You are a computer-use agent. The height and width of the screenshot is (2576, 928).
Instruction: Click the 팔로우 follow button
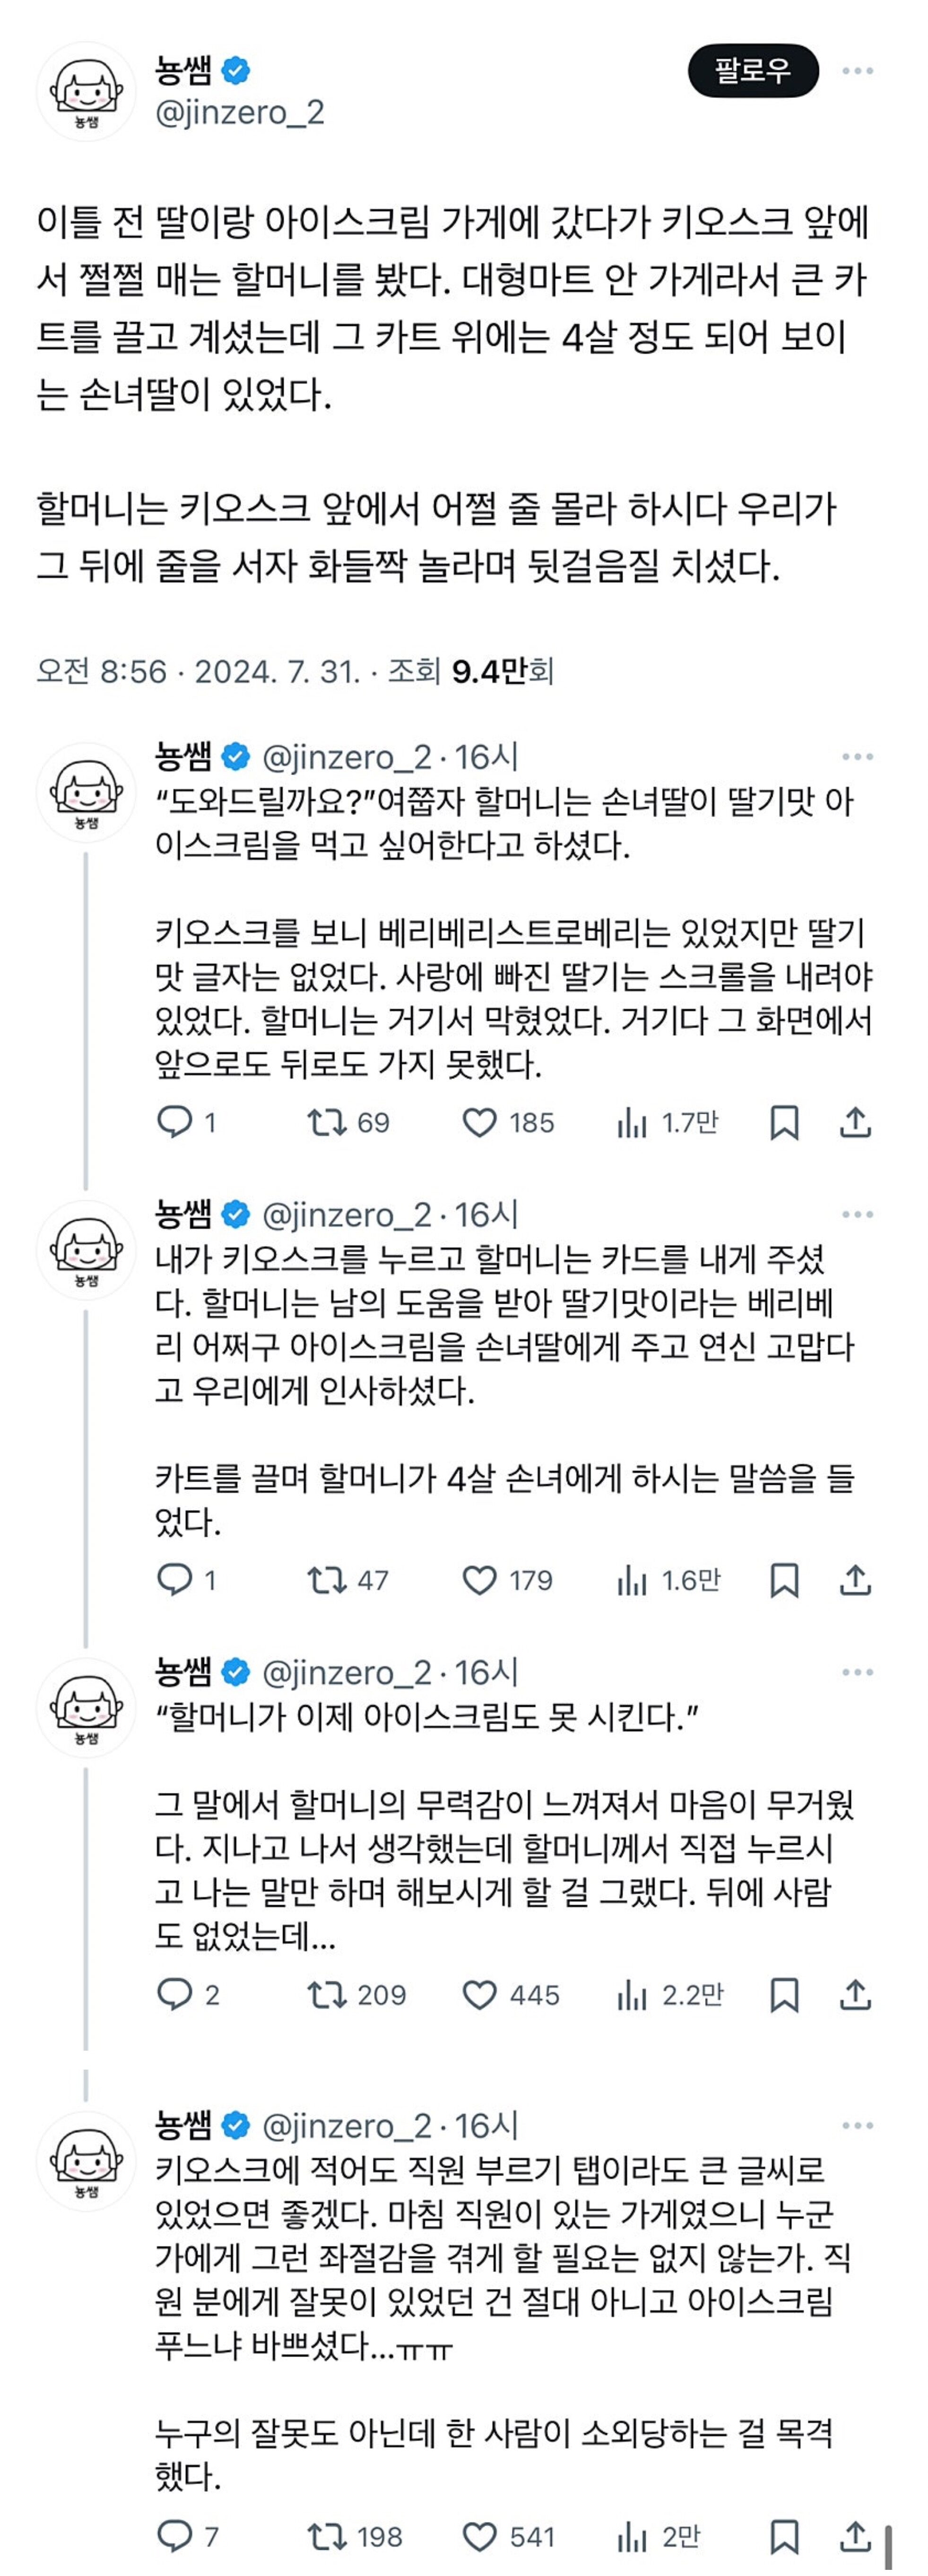tap(753, 71)
